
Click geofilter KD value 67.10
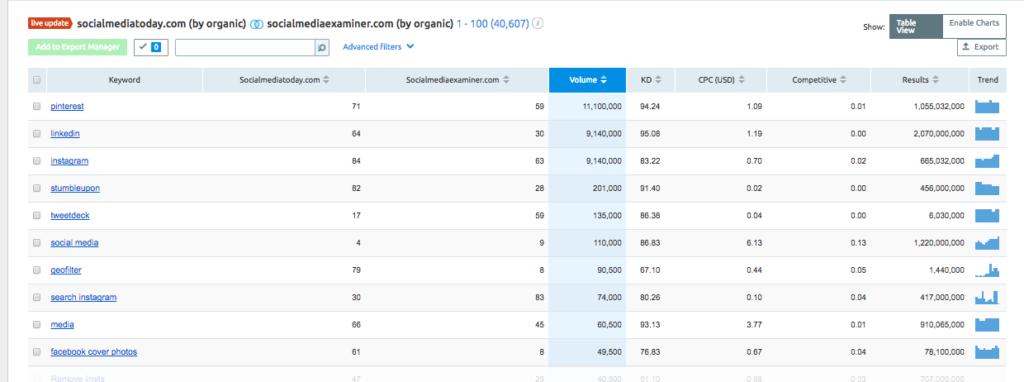tap(650, 270)
